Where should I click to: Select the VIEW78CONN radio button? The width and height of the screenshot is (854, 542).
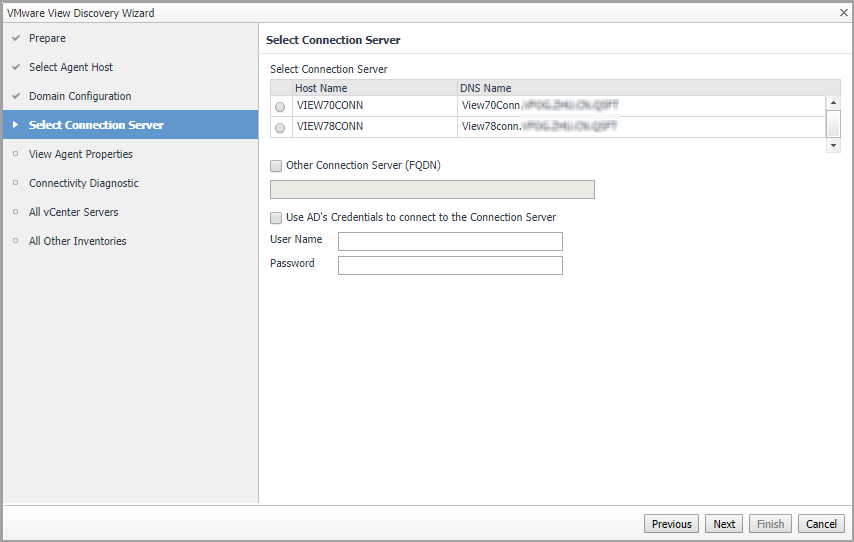pos(280,128)
